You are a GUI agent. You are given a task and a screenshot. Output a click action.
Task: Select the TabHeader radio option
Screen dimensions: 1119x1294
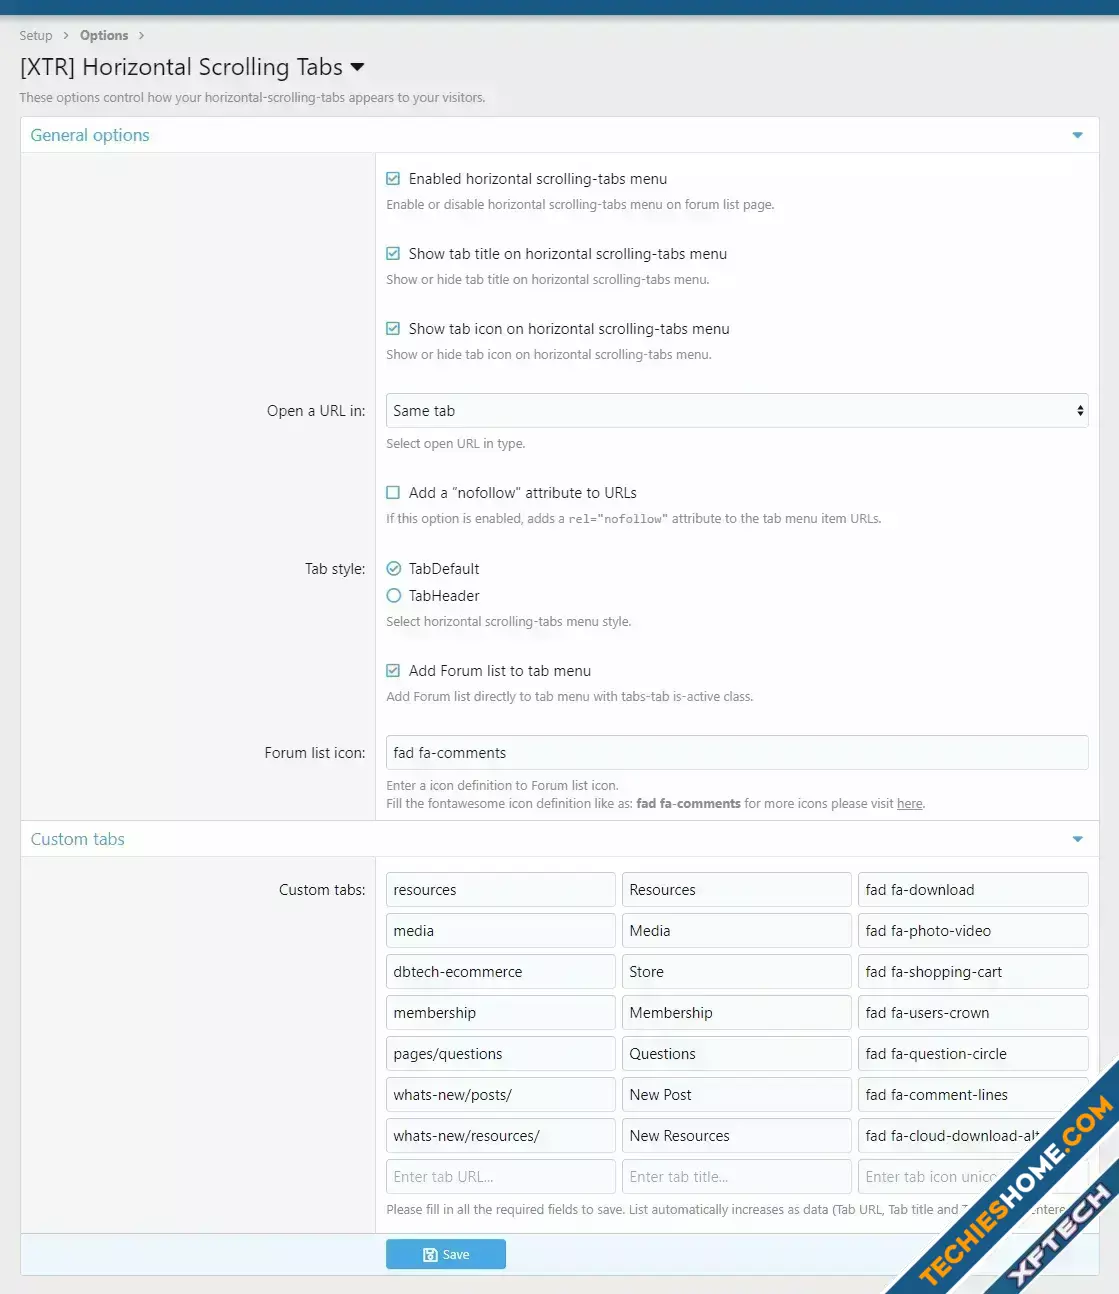(393, 596)
